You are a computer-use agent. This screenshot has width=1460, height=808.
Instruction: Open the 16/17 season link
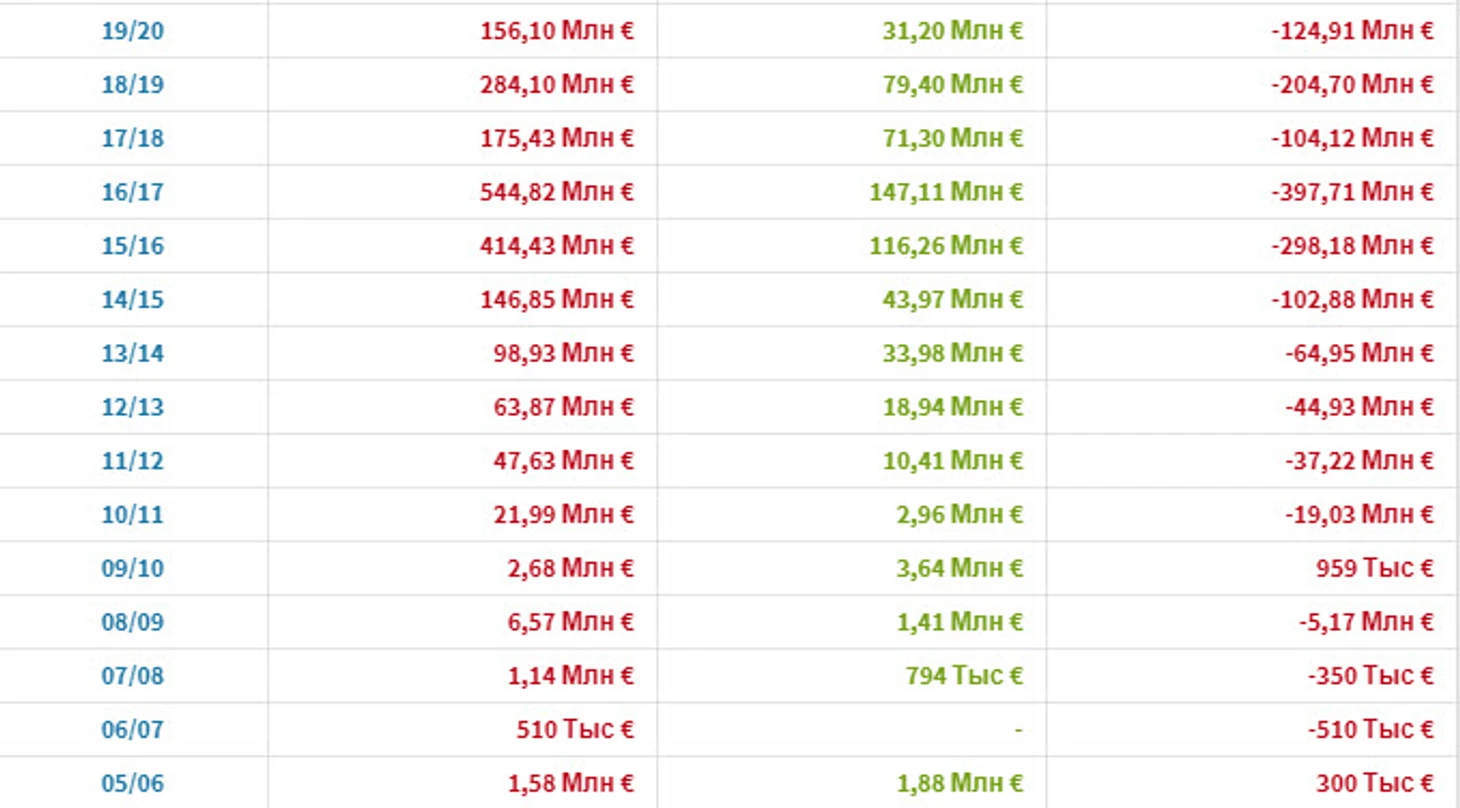(x=132, y=192)
